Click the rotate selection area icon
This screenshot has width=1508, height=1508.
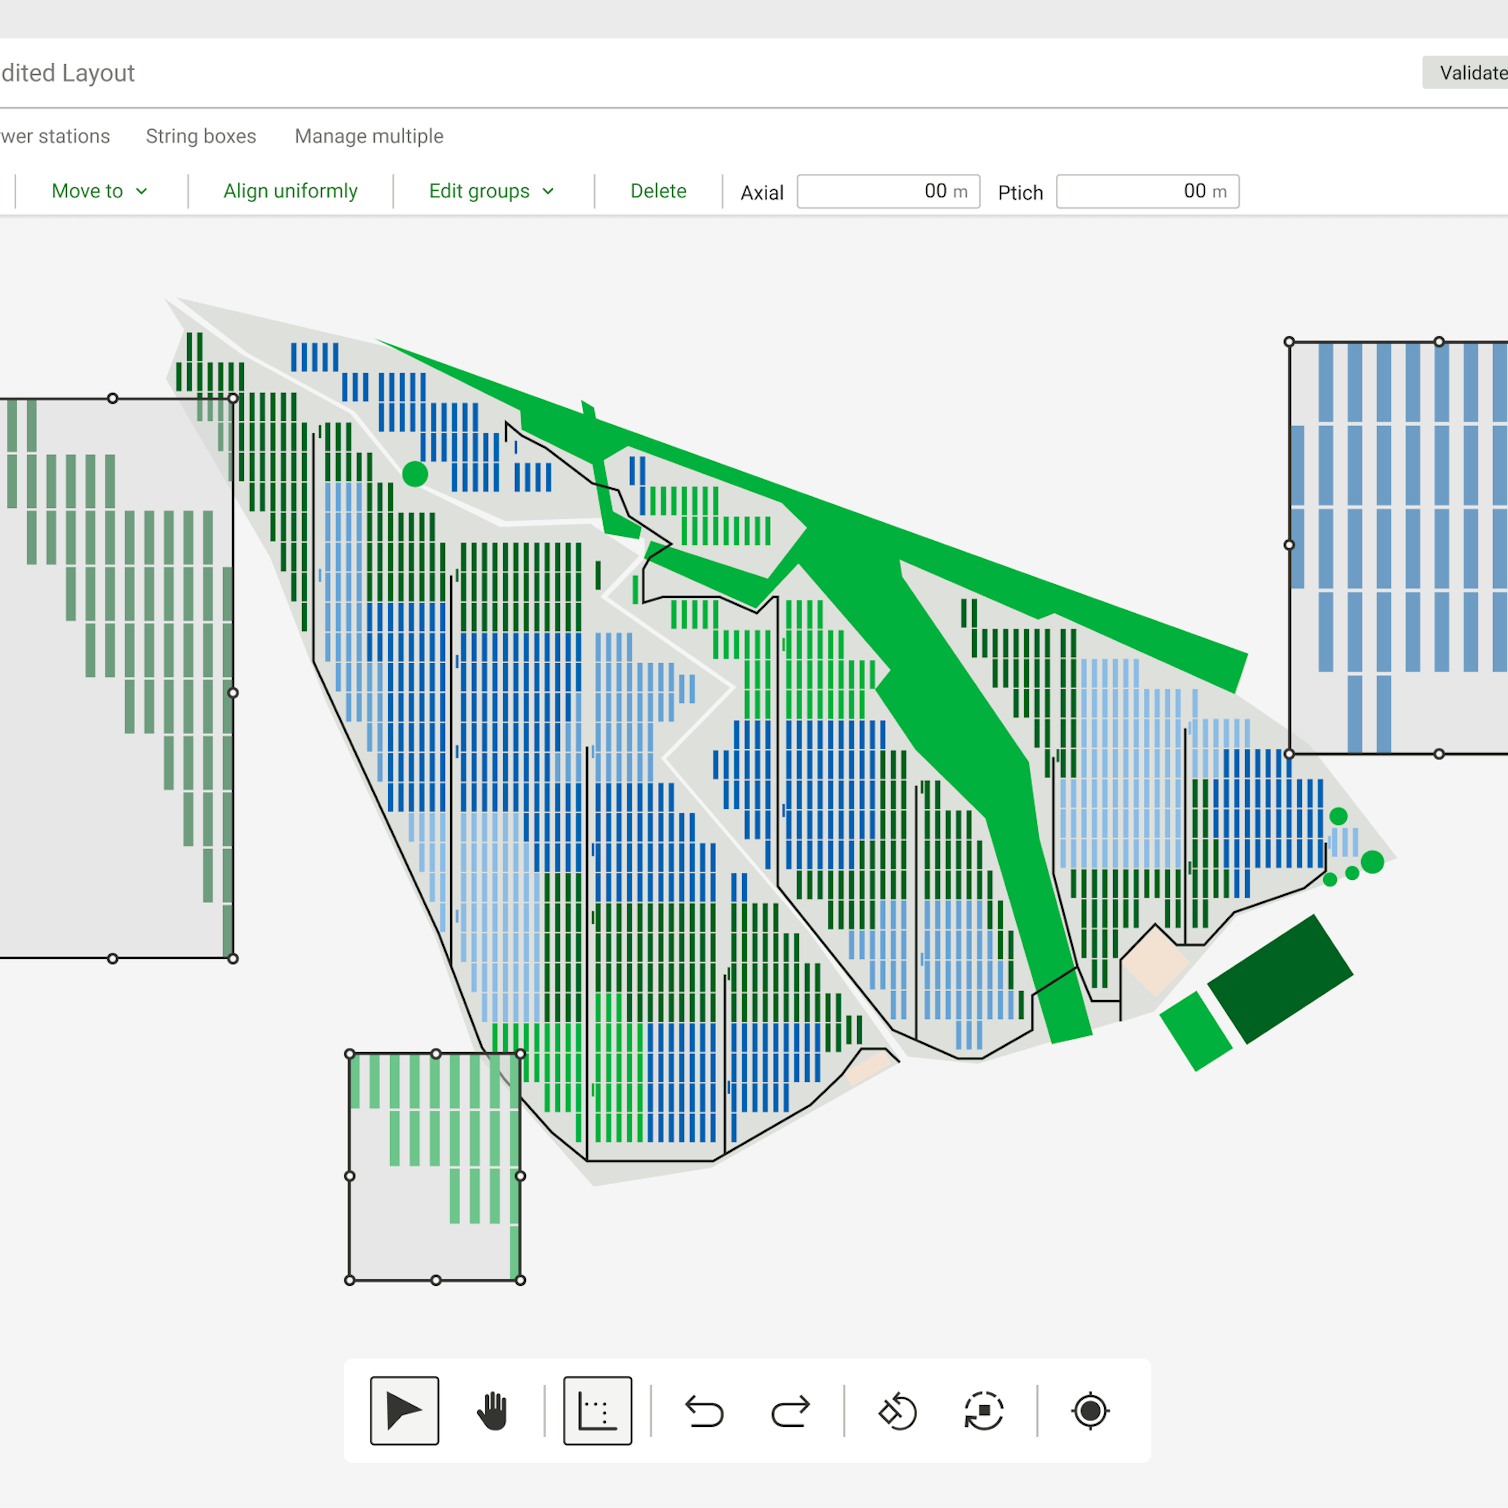coord(984,1411)
